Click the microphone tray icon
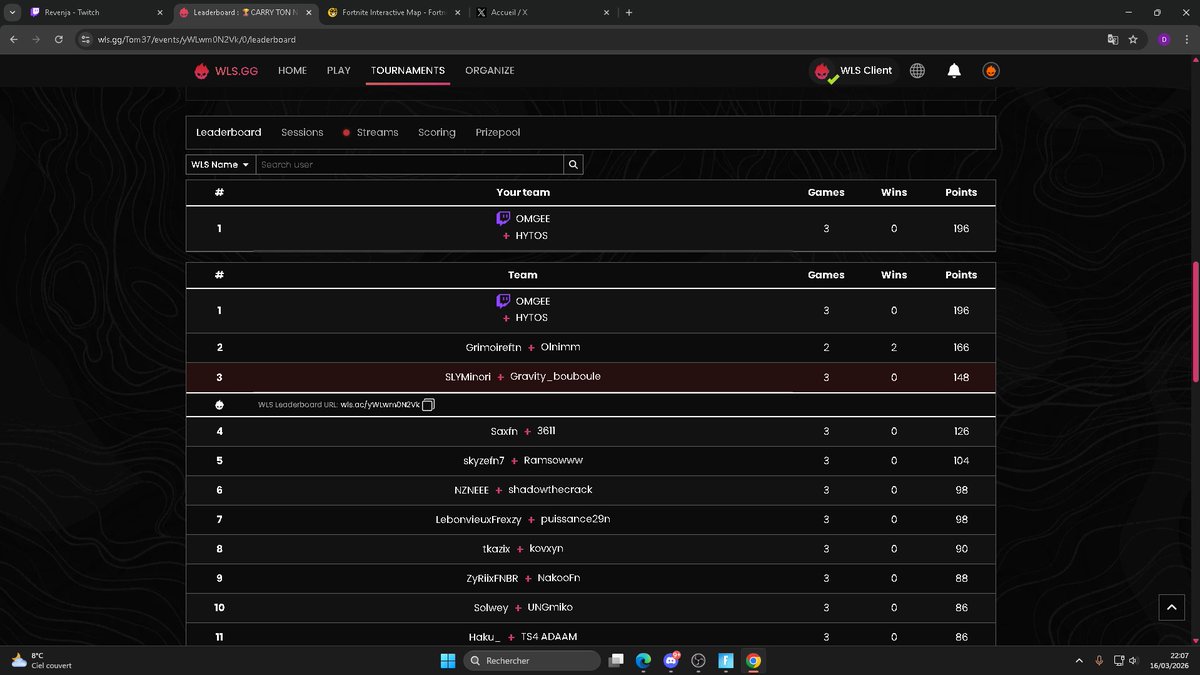This screenshot has height=675, width=1200. (1099, 660)
